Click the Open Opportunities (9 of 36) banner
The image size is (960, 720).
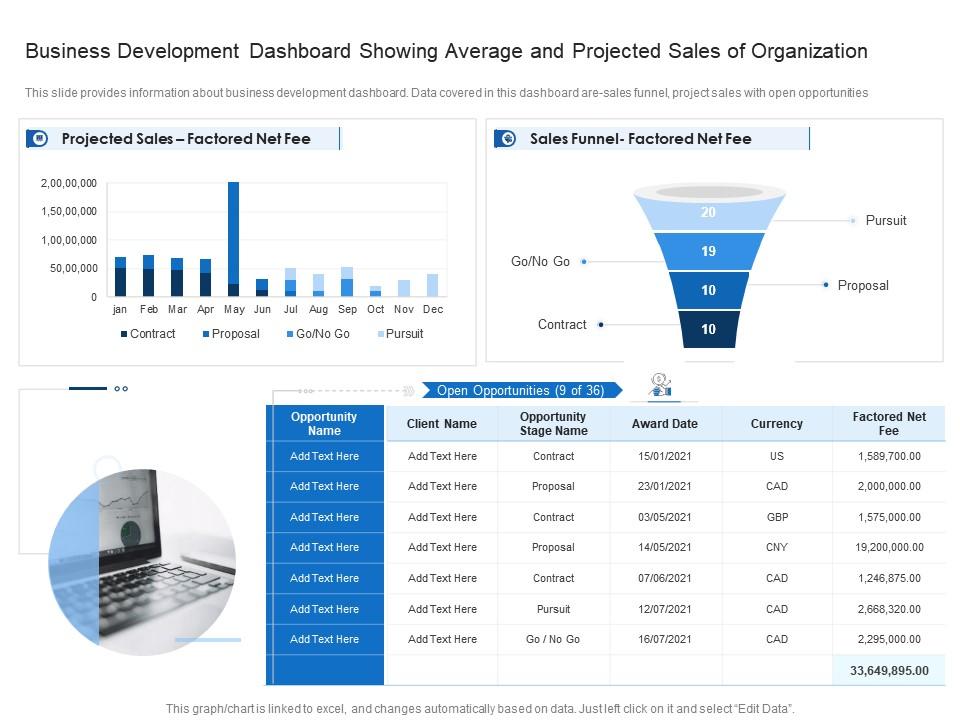(521, 391)
